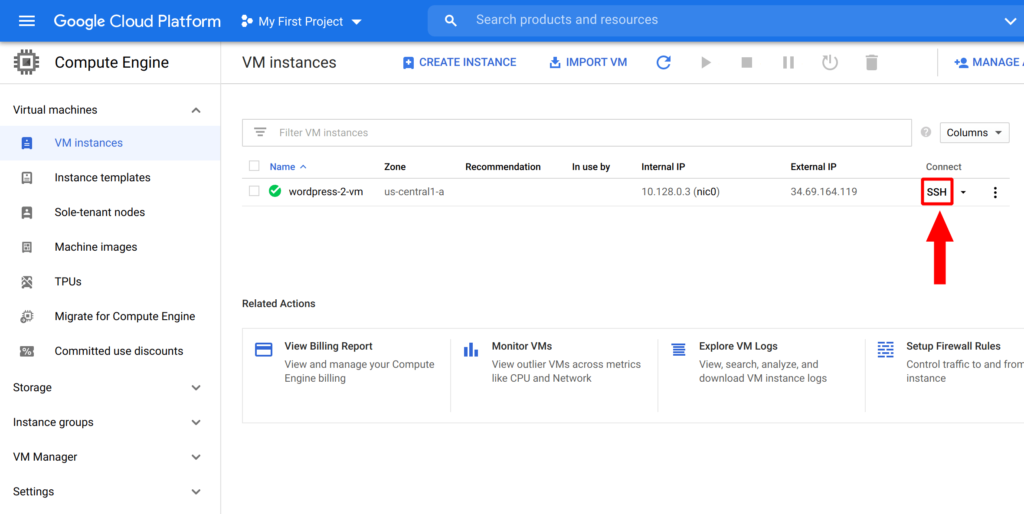Screen dimensions: 1024x514
Task: Click the TPUs sidebar icon
Action: click(x=27, y=282)
